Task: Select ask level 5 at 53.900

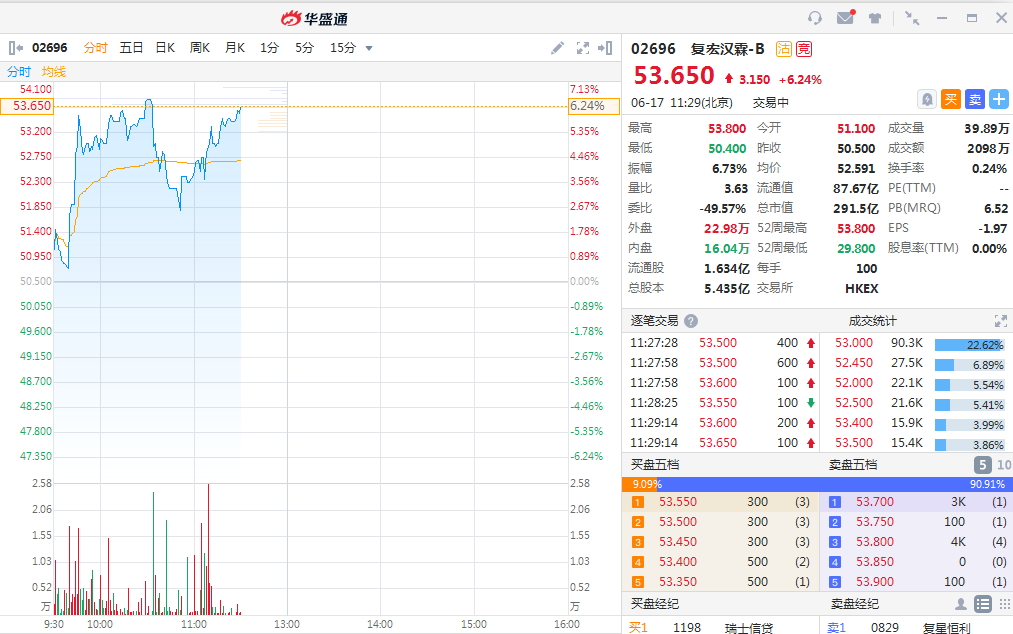Action: 917,582
